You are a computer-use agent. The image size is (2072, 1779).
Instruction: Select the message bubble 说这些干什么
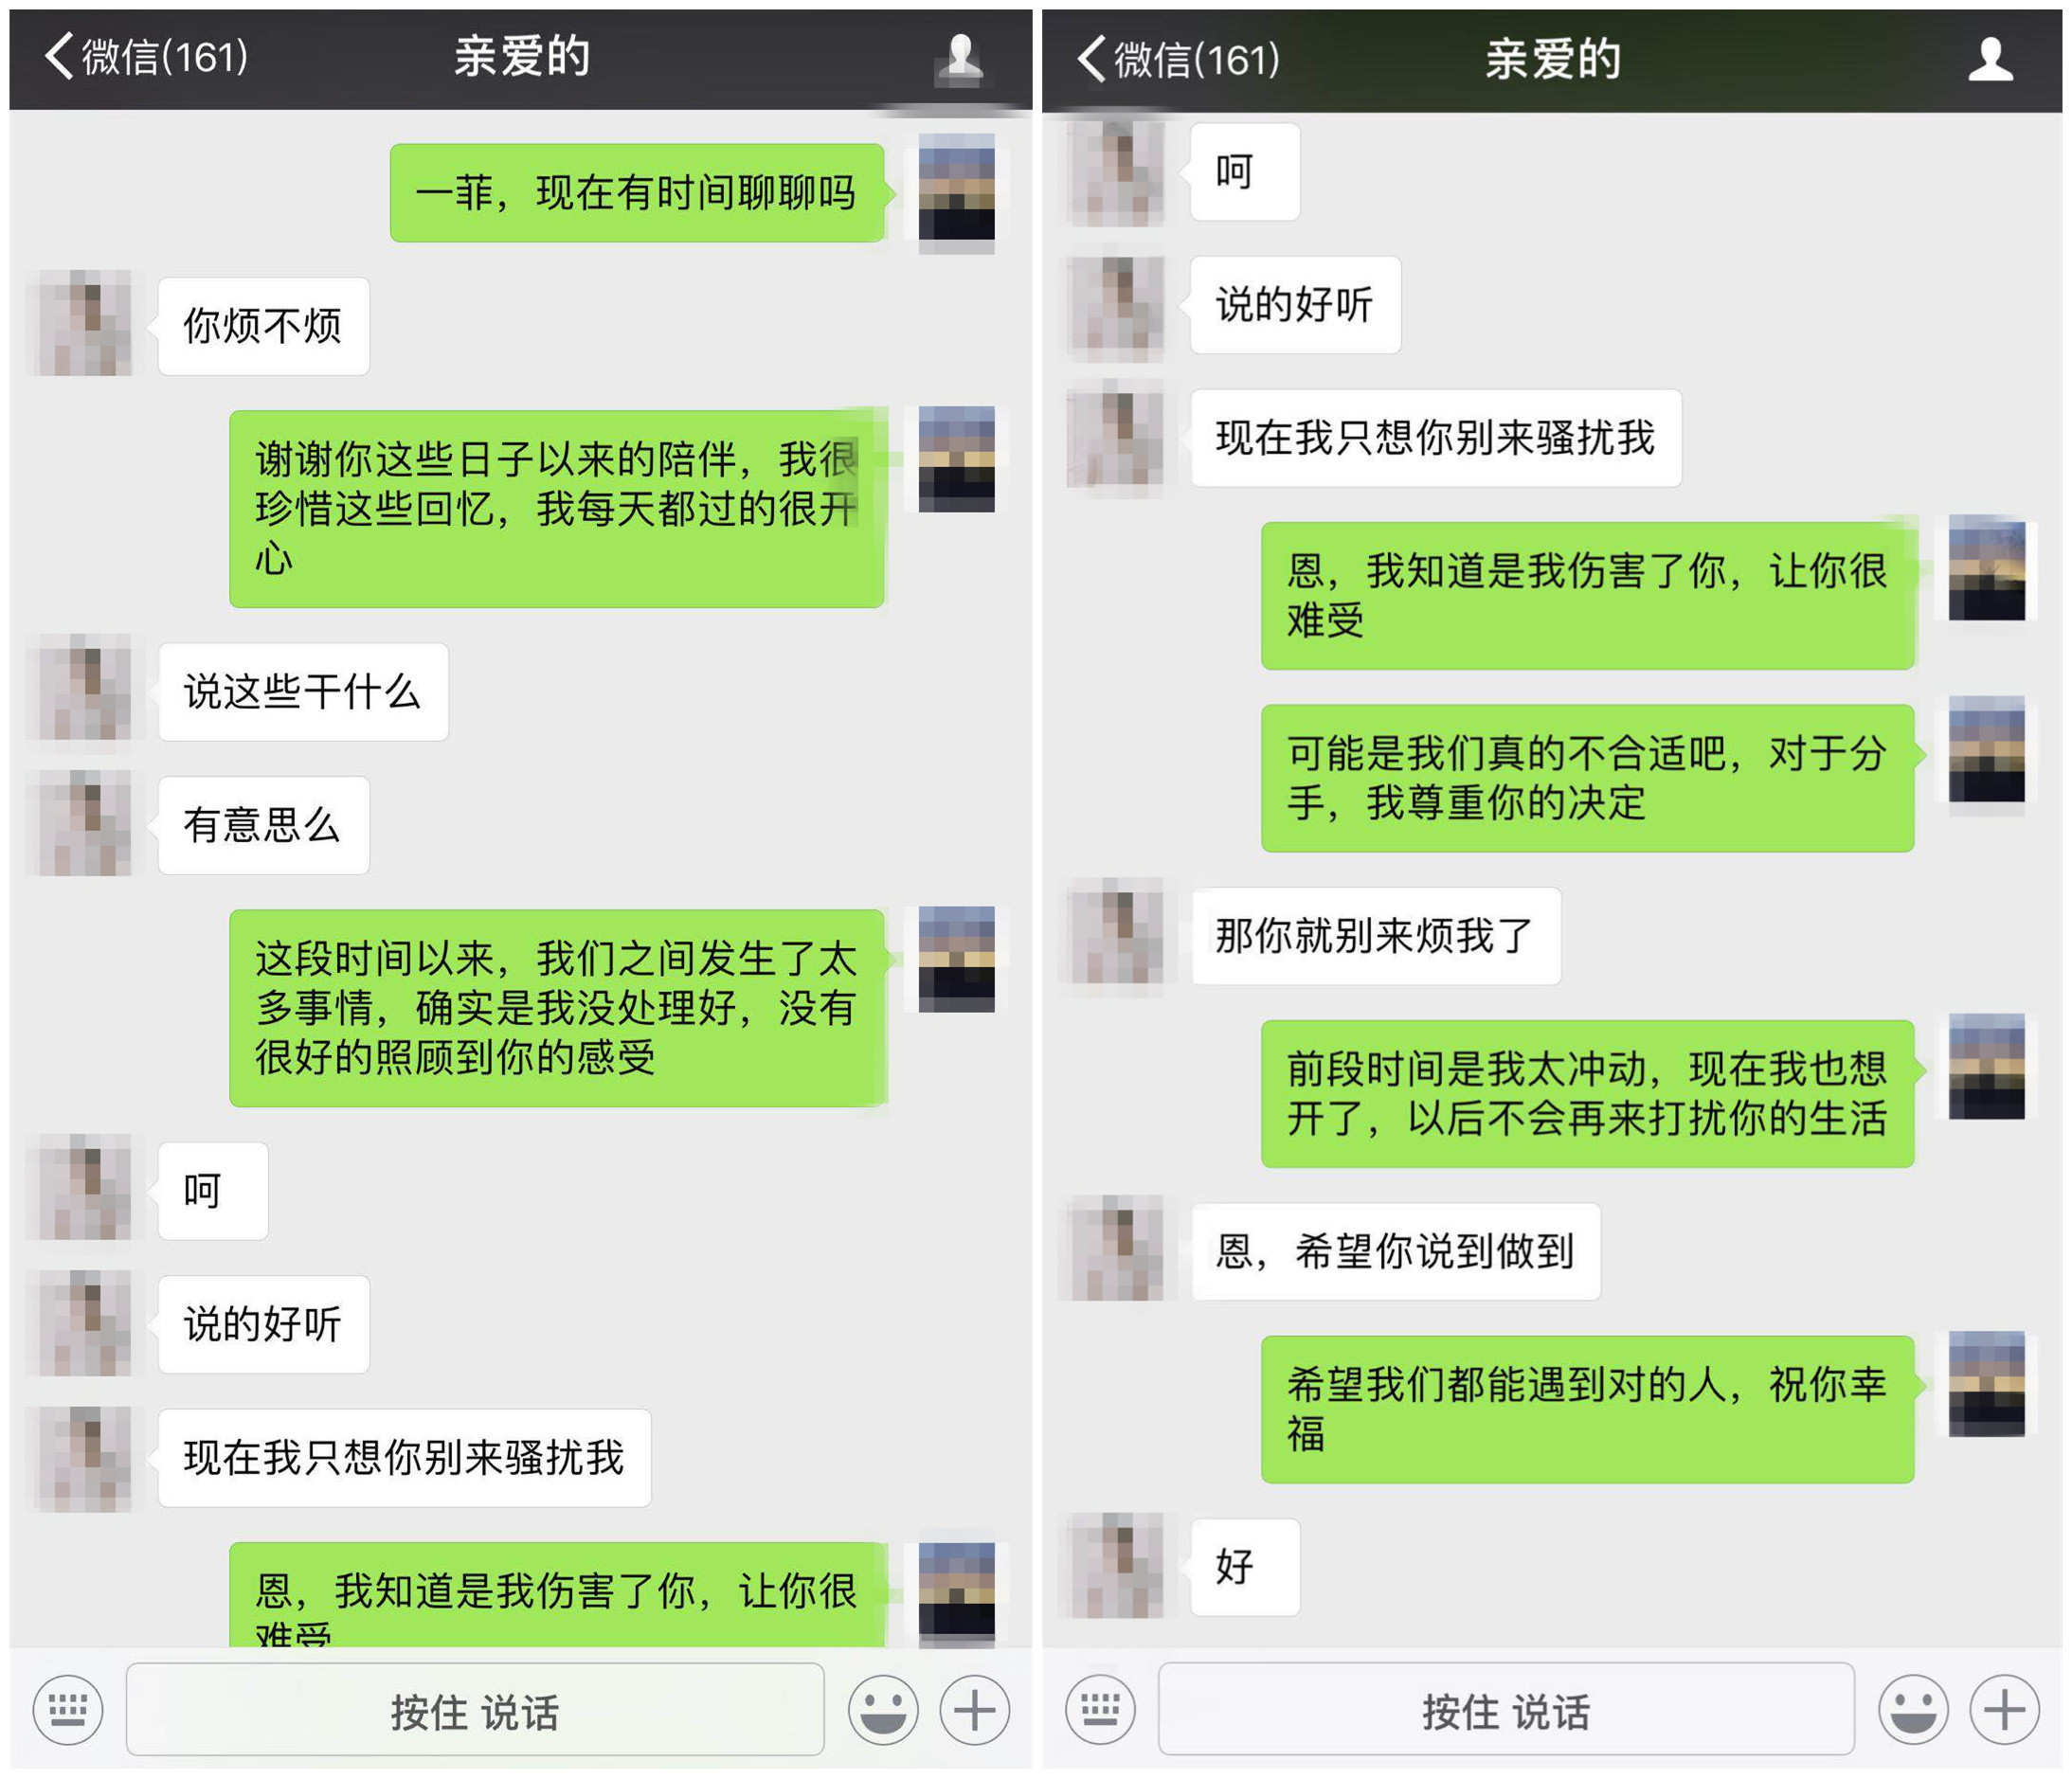303,692
